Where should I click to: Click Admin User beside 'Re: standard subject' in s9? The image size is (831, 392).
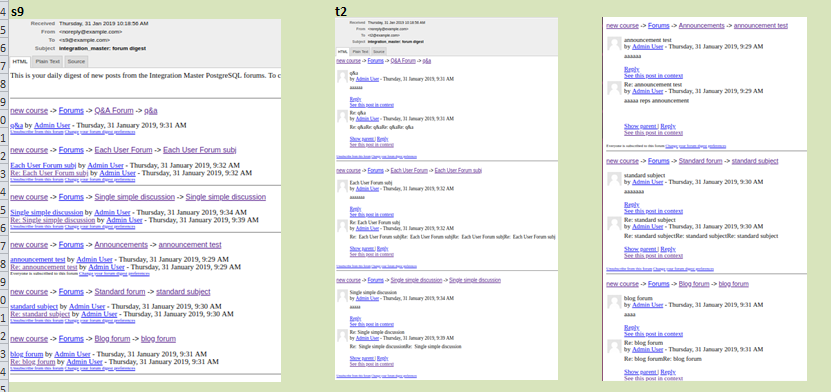point(99,314)
